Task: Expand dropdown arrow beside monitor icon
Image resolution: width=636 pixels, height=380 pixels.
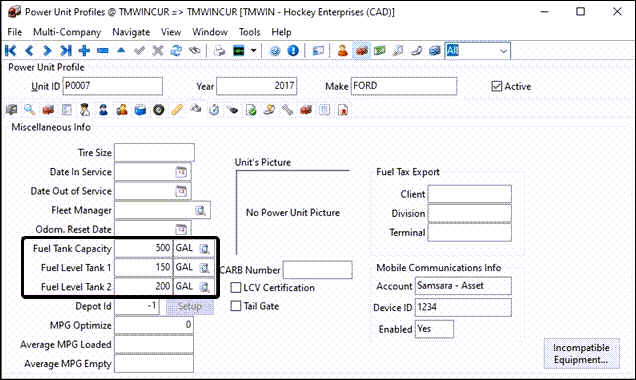Action: click(x=254, y=51)
